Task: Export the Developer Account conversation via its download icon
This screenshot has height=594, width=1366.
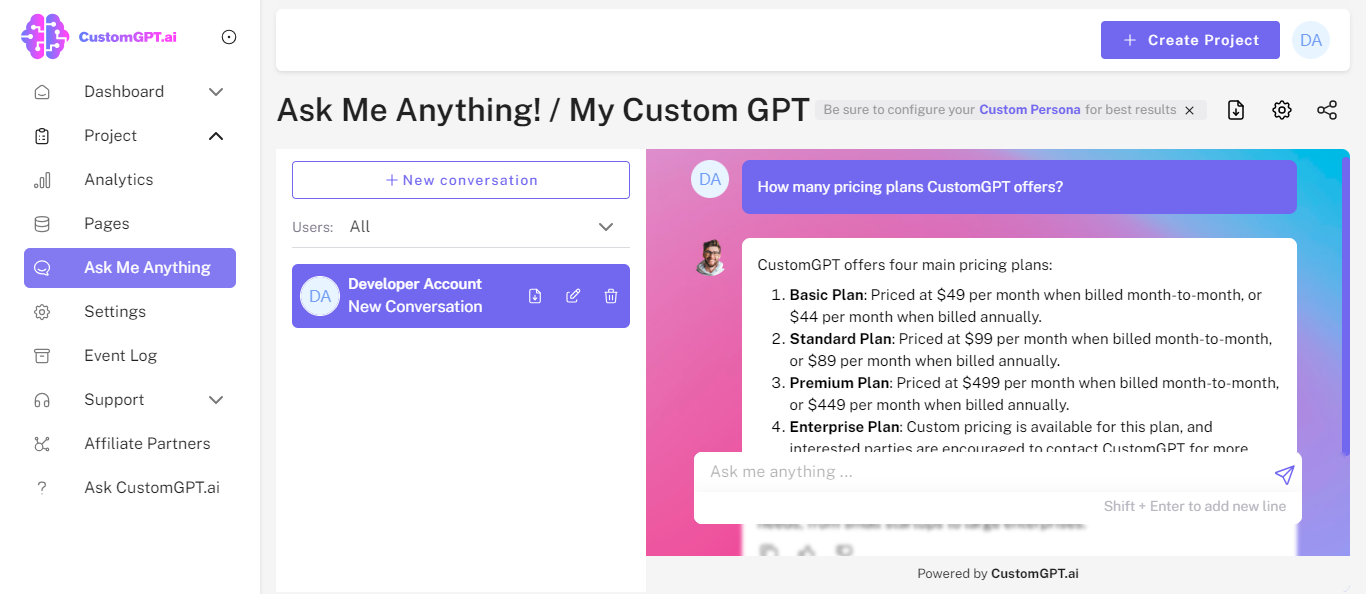Action: click(x=535, y=295)
